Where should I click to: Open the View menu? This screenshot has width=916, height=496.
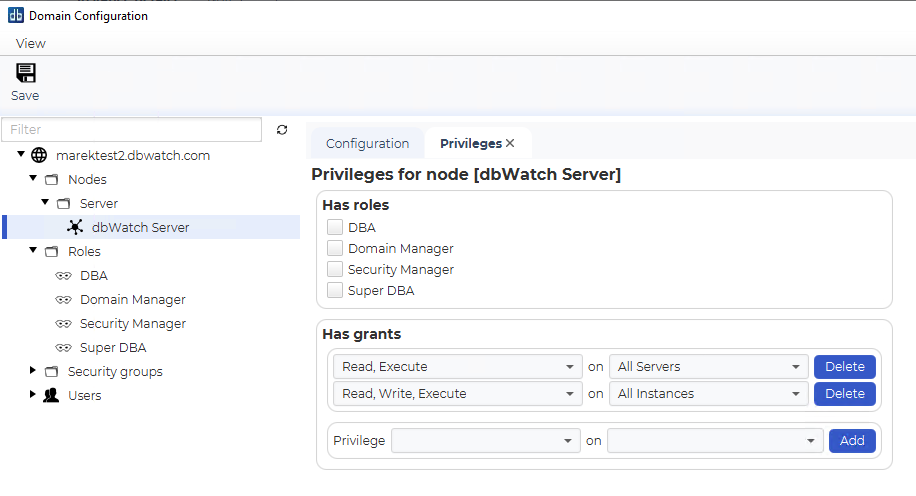click(30, 43)
